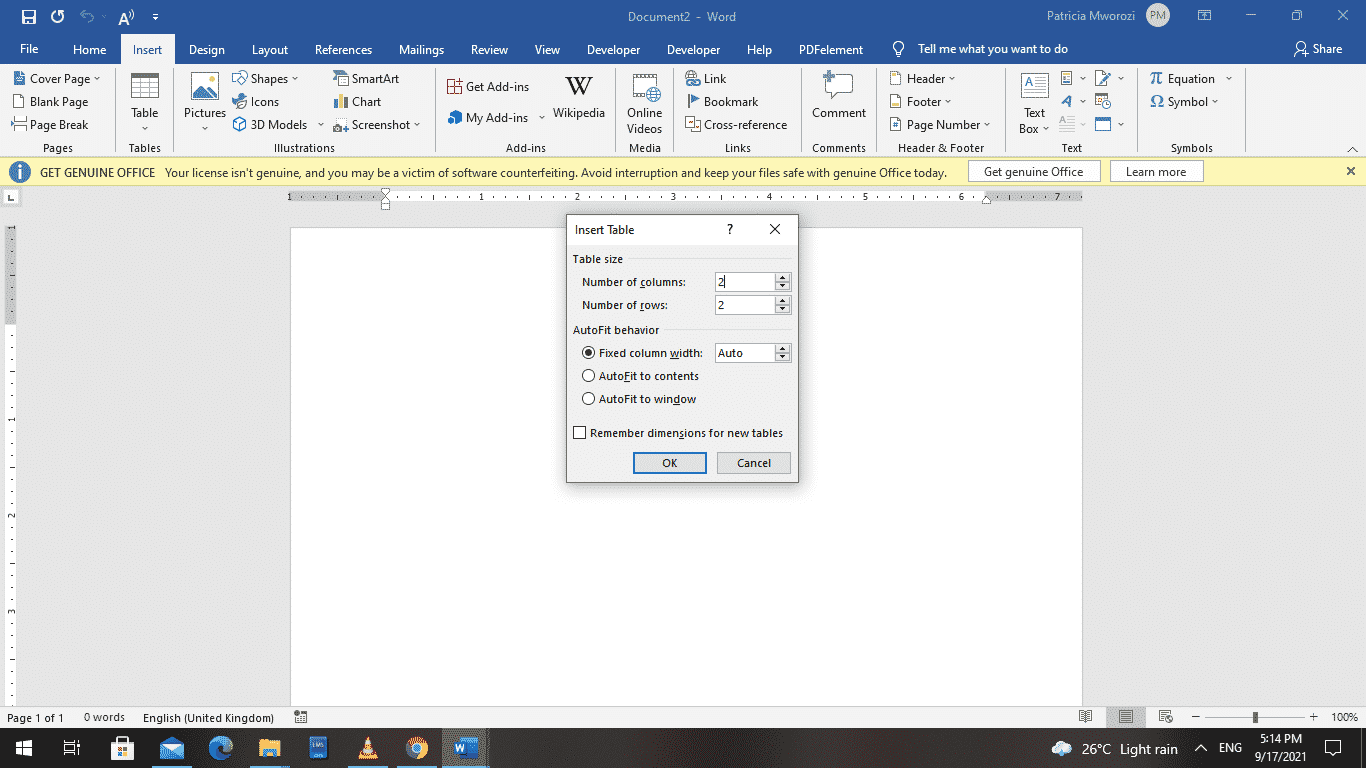Select the Fixed column width radio button
Image resolution: width=1366 pixels, height=768 pixels.
(x=588, y=353)
